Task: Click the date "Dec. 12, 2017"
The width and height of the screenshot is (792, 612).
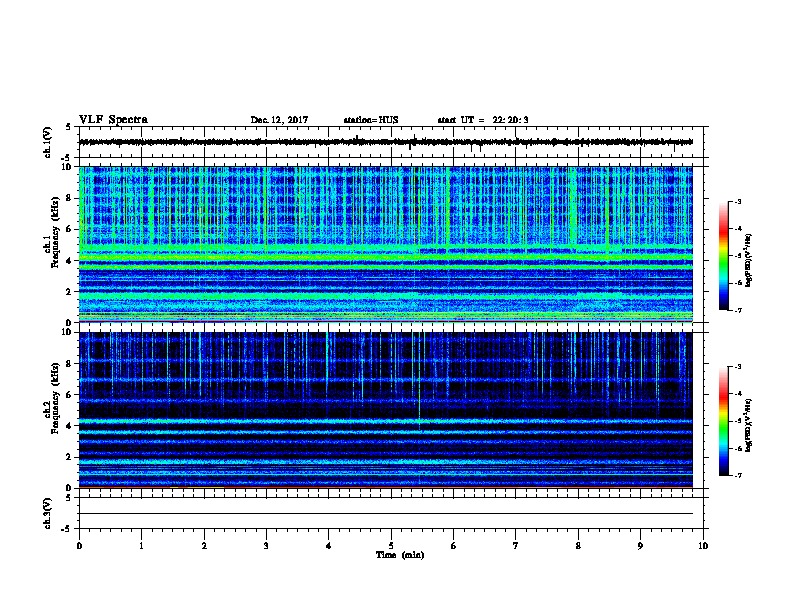Action: (279, 120)
